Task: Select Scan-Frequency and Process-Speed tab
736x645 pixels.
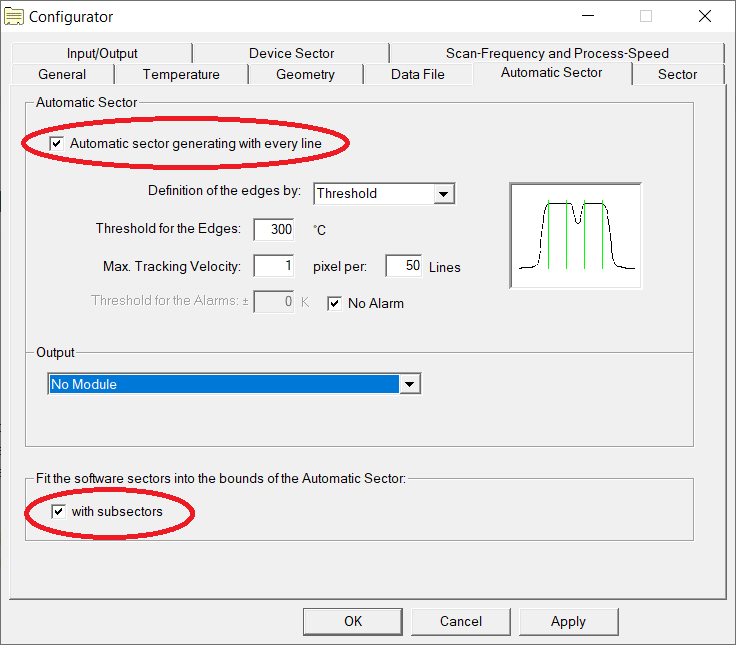Action: 557,53
